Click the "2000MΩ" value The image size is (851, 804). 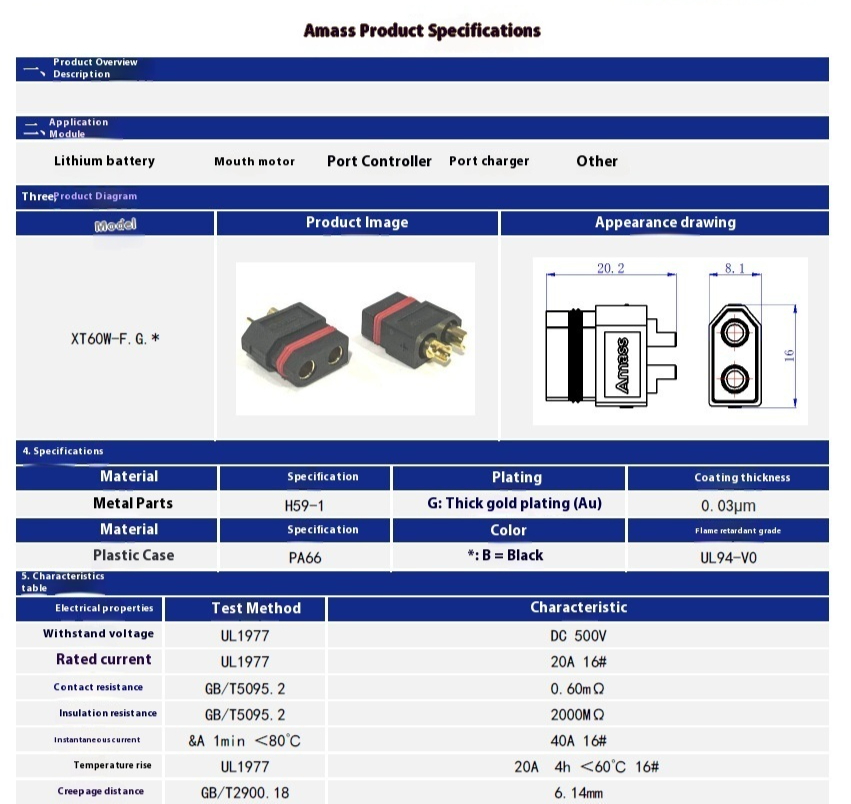(577, 714)
